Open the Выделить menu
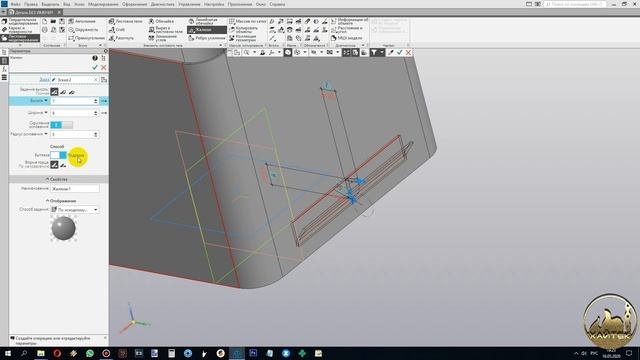Image resolution: width=640 pixels, height=360 pixels. pyautogui.click(x=50, y=4)
